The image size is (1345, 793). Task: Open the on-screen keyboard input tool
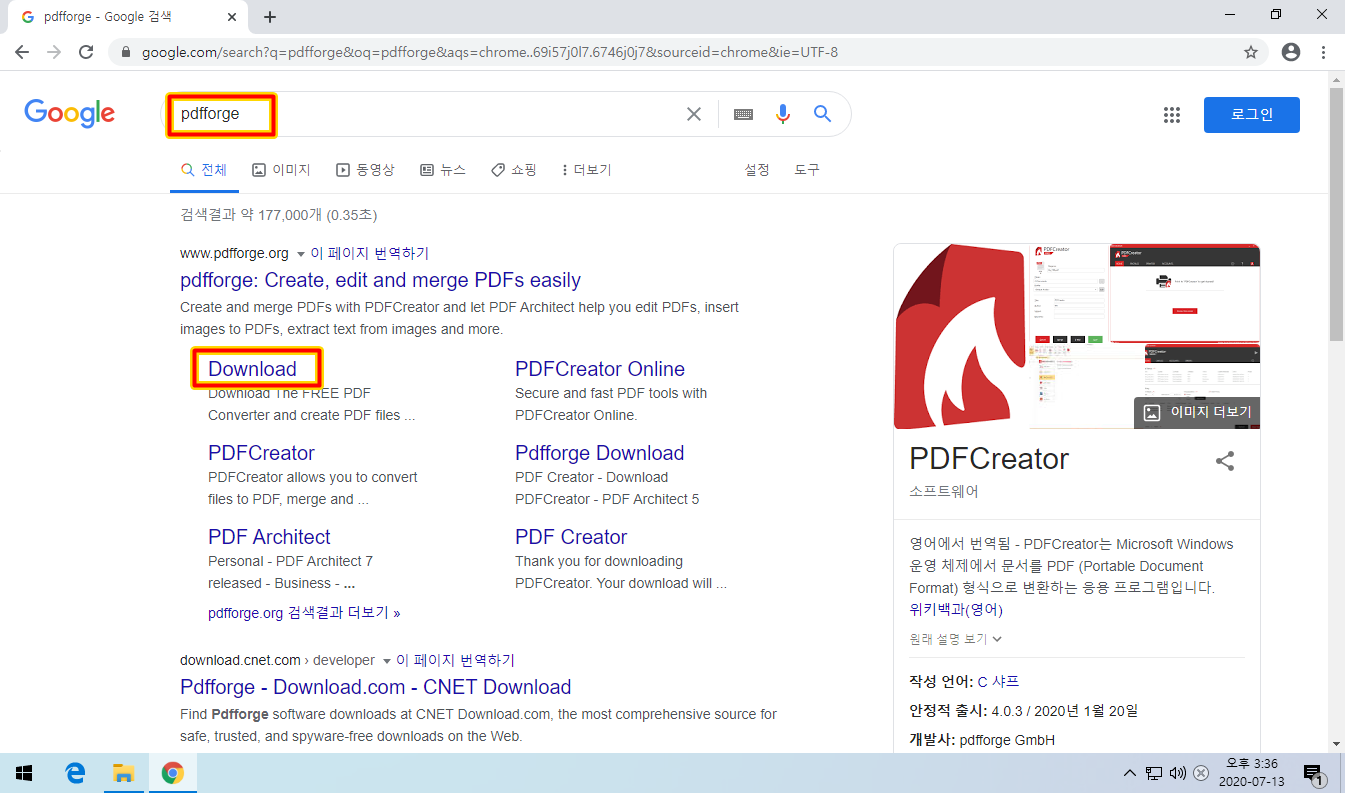(743, 114)
